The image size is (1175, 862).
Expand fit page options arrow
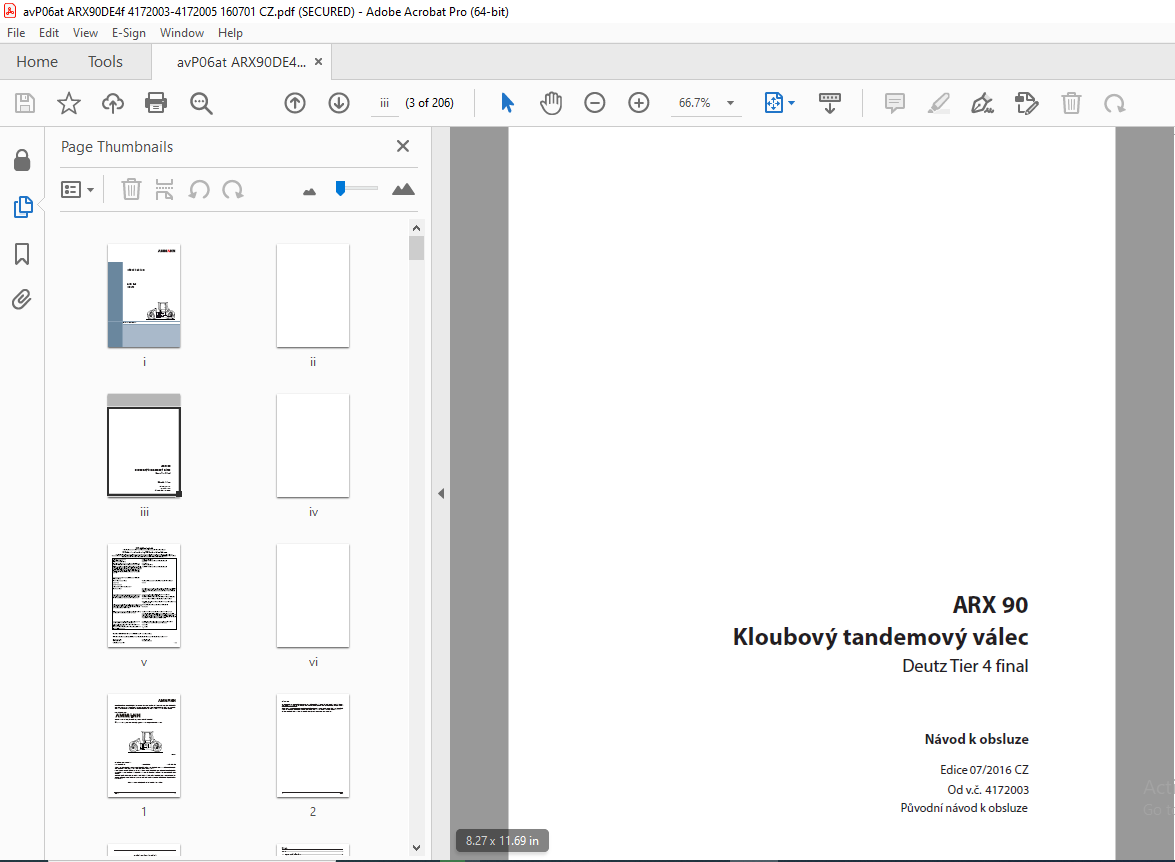(x=791, y=103)
